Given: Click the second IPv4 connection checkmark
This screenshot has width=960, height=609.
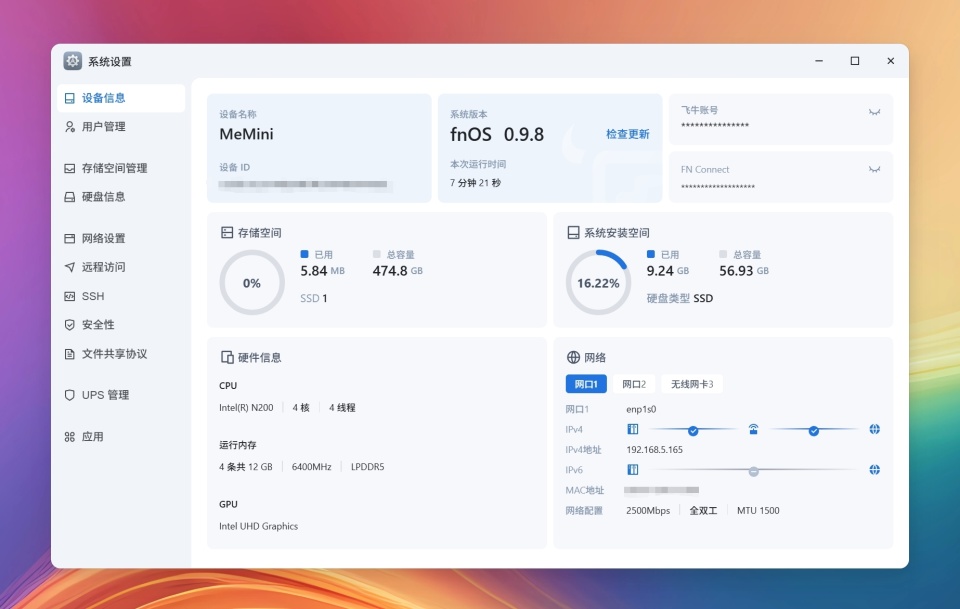Looking at the screenshot, I should point(814,431).
